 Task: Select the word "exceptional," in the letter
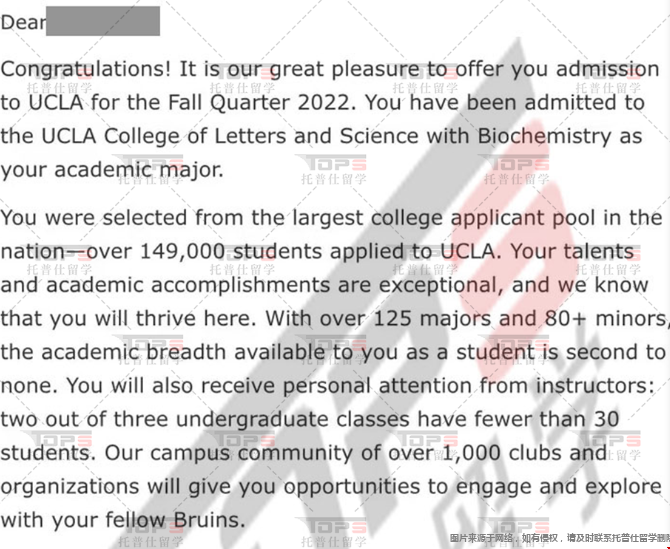441,285
